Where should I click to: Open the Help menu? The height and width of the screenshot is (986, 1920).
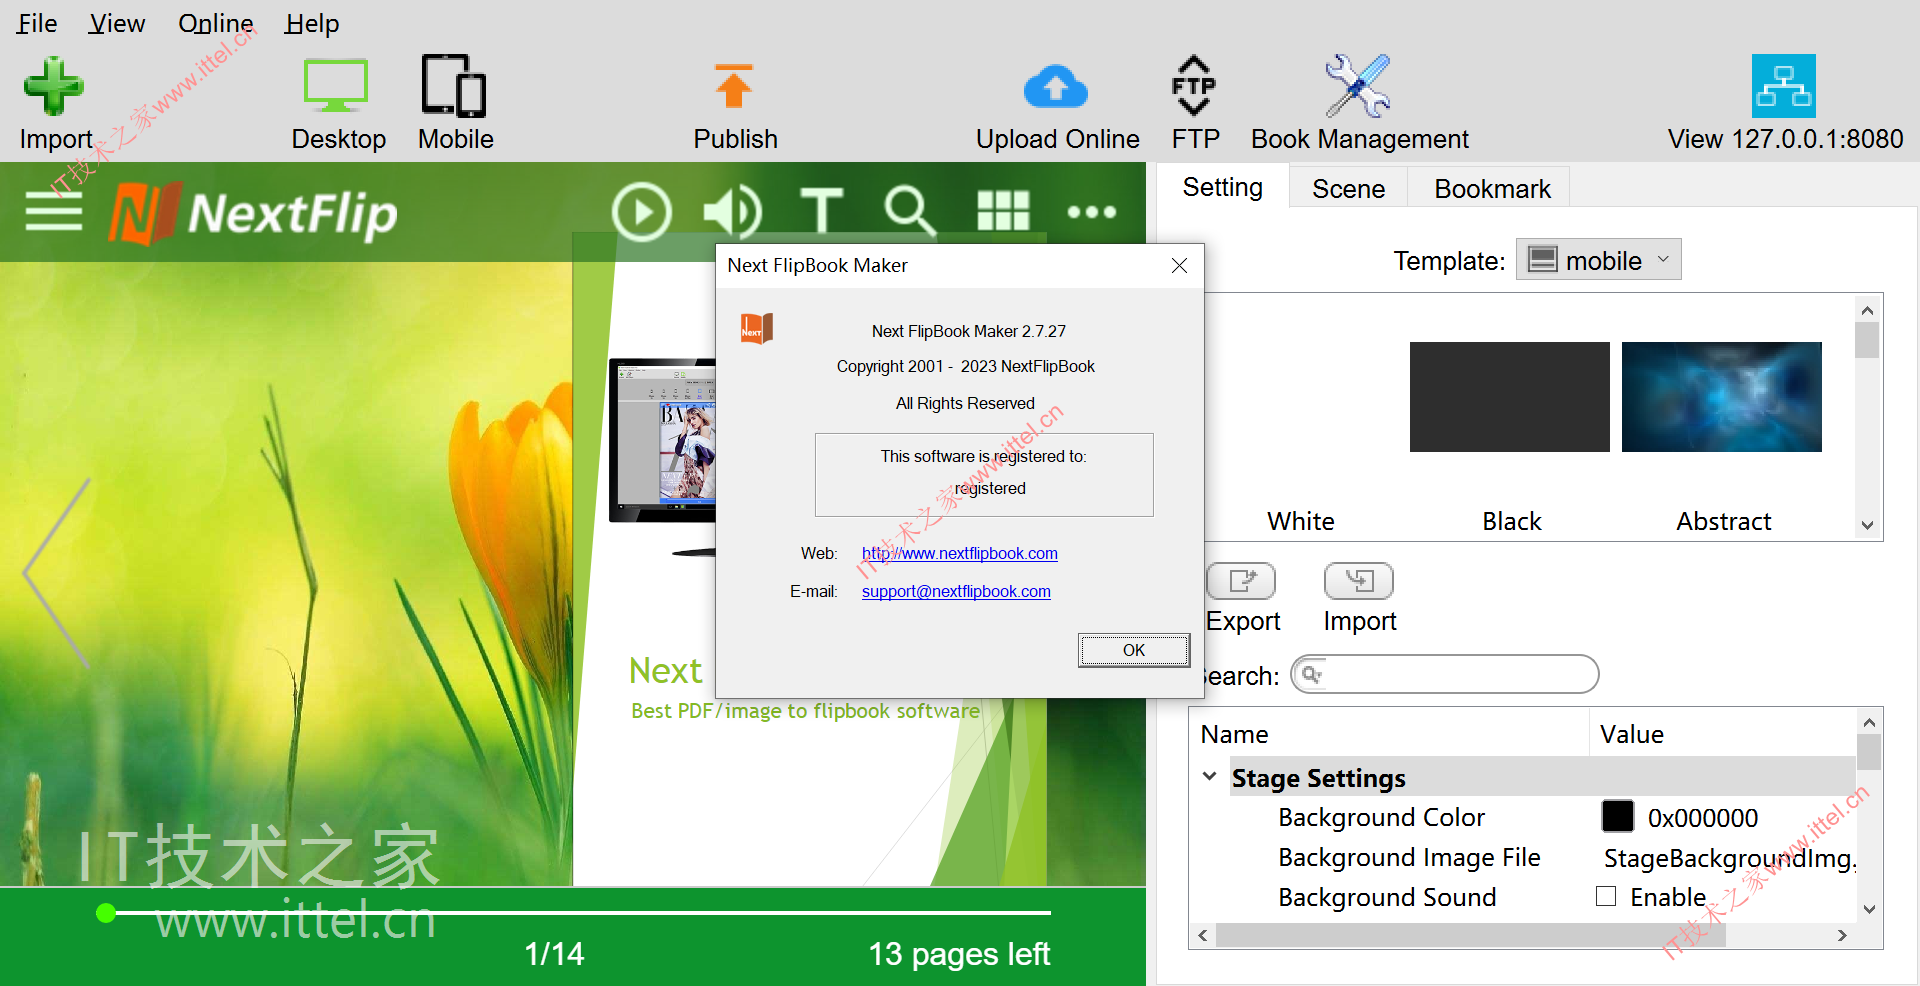[x=311, y=23]
